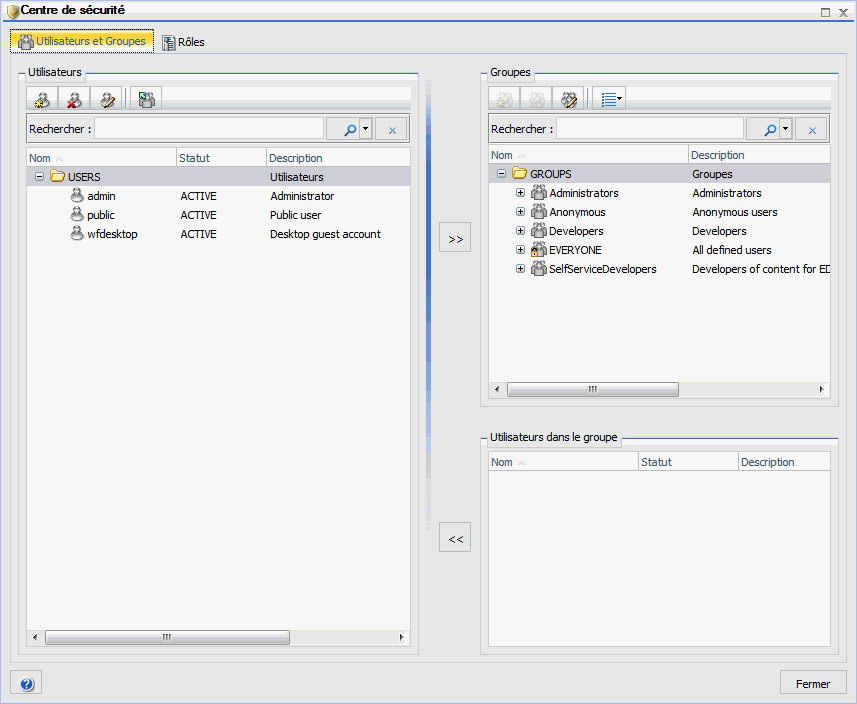This screenshot has height=704, width=857.
Task: Click the Groups list horizontal scrollbar thumb
Action: [593, 389]
